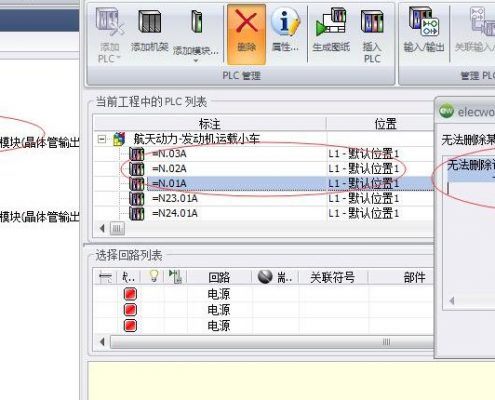Click the 添加机架 add rack icon
Image resolution: width=495 pixels, height=400 pixels.
click(149, 32)
